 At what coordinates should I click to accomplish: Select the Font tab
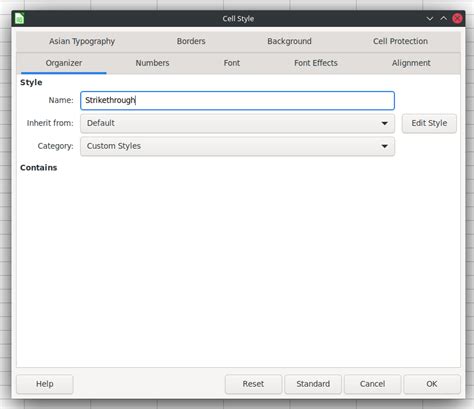point(232,63)
